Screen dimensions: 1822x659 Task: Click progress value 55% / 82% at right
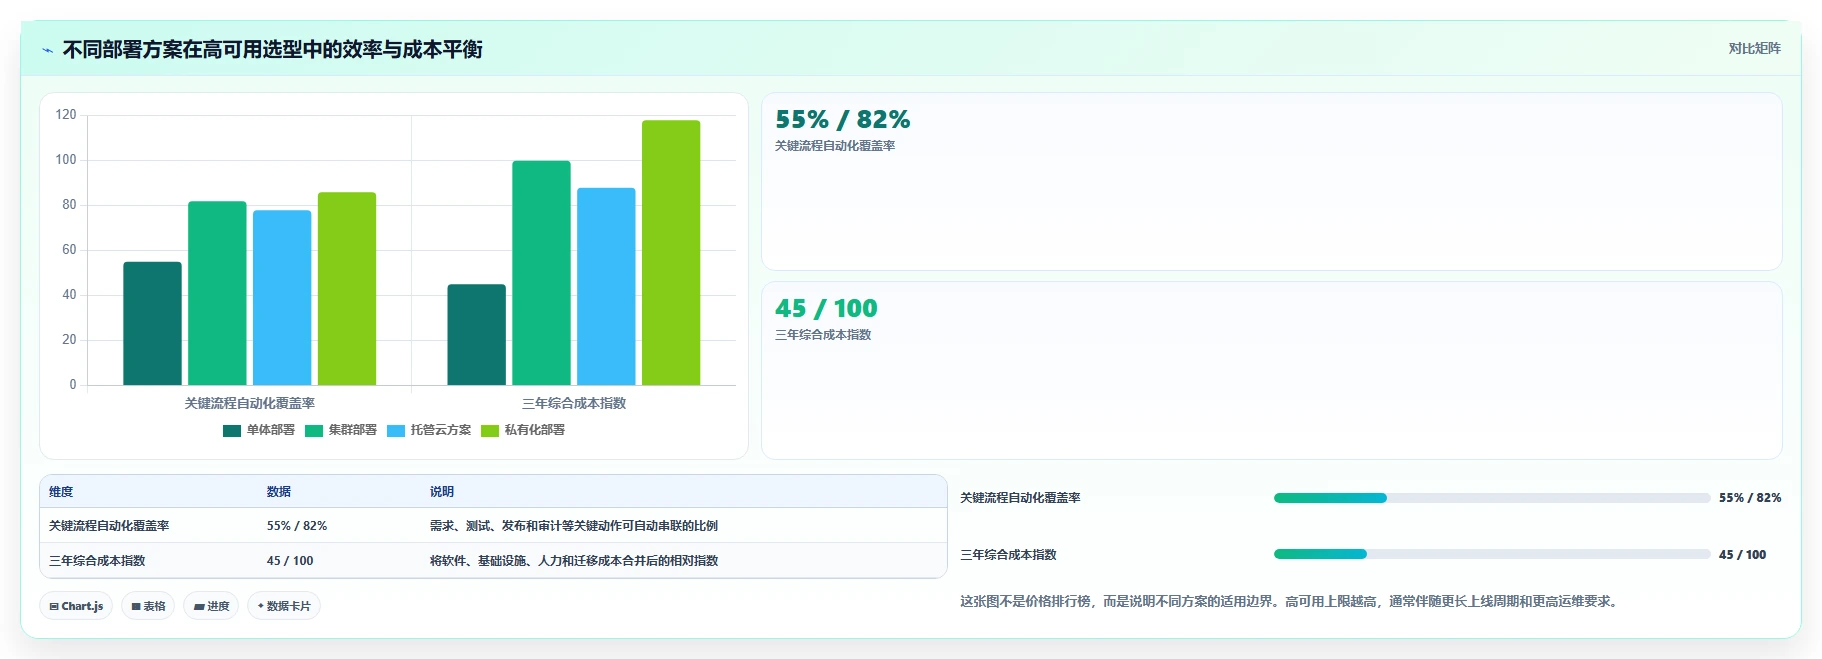coord(1750,498)
